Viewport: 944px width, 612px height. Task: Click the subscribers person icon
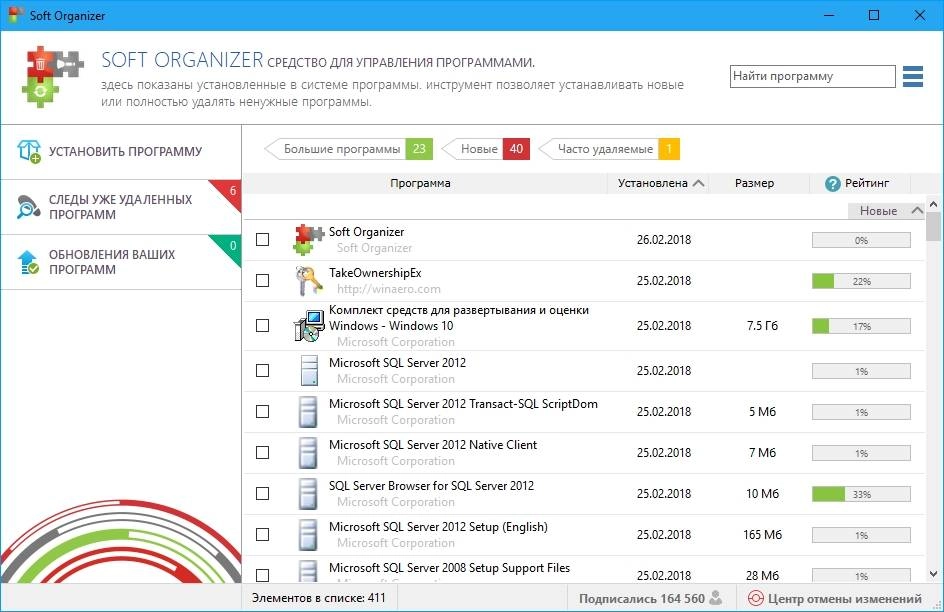(x=716, y=598)
